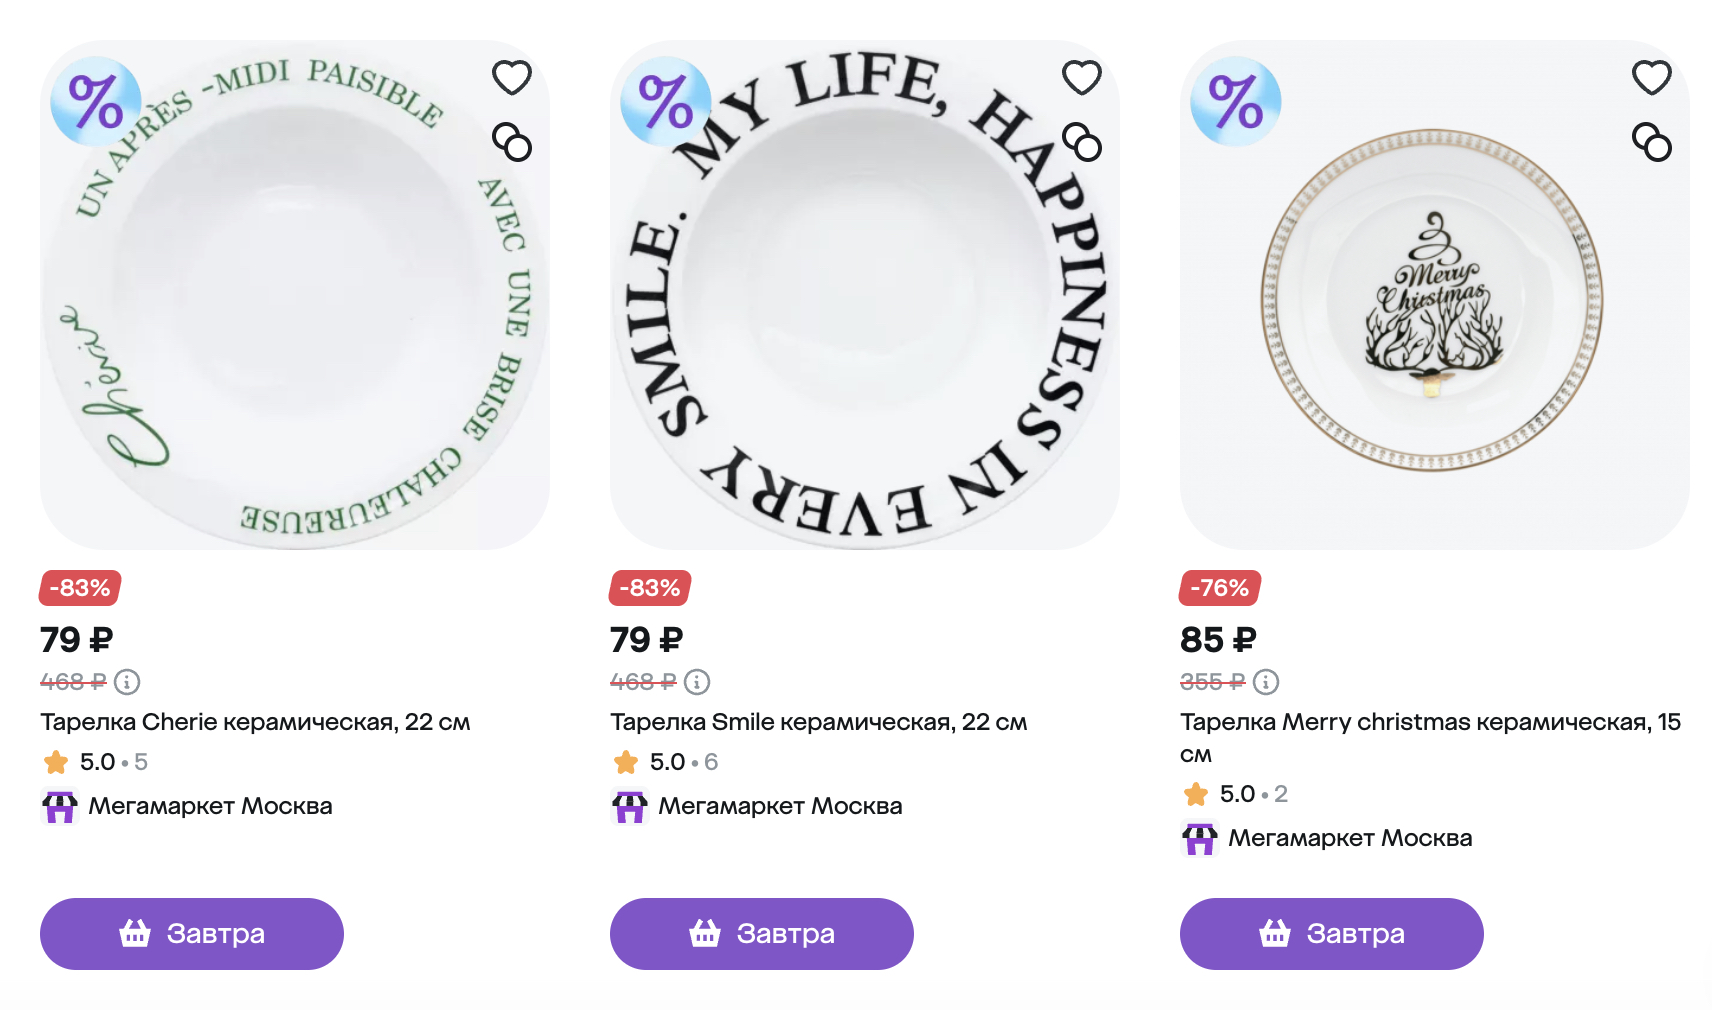Open info icon beside Smile plate old price
The image size is (1712, 1010).
(x=697, y=682)
